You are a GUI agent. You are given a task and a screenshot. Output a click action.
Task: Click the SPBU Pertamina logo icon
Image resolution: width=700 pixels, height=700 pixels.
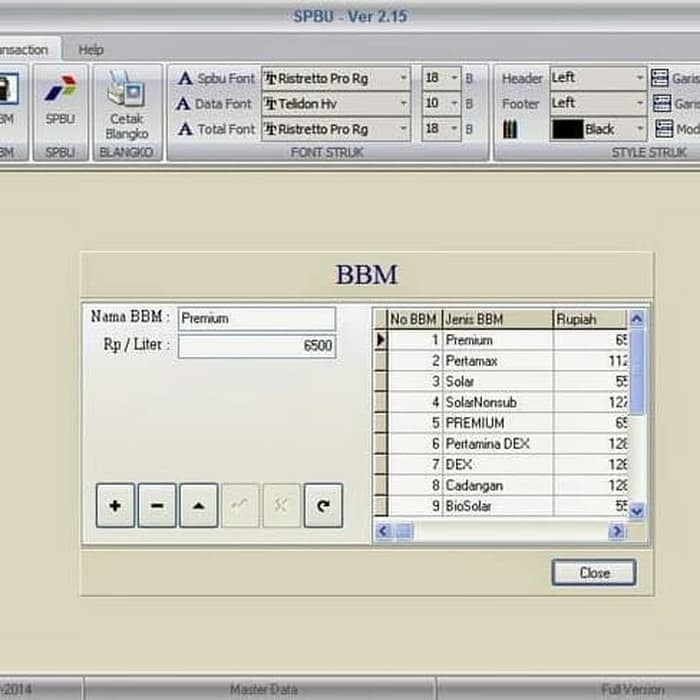[x=60, y=90]
